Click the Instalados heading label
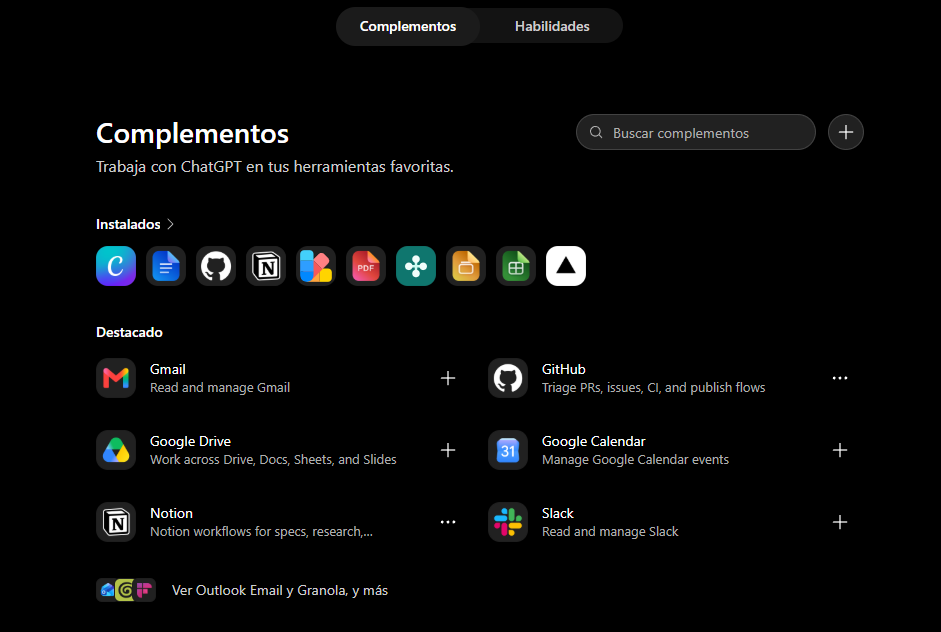Screen dimensions: 941x632 pyautogui.click(x=128, y=224)
